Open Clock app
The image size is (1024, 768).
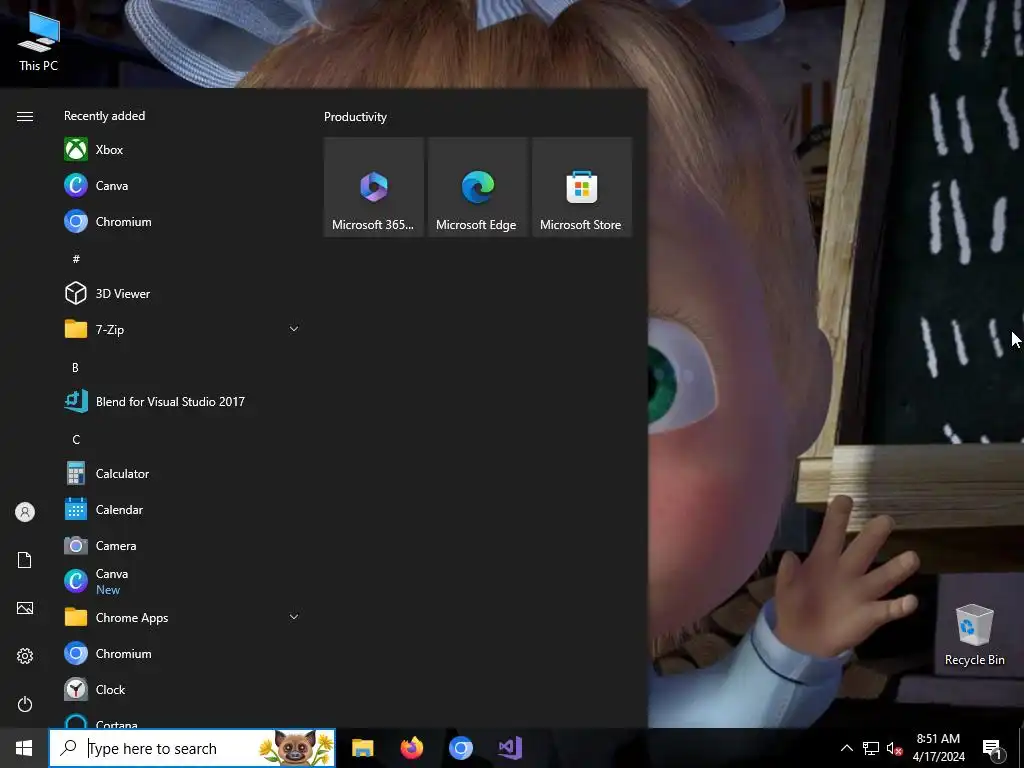(182, 689)
